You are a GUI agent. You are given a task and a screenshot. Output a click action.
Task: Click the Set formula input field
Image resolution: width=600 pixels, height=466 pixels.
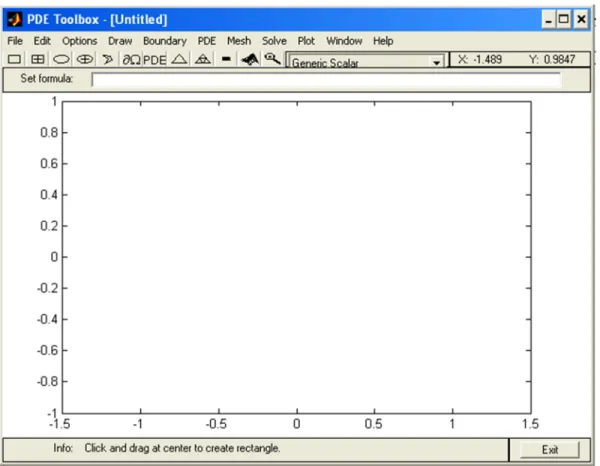click(326, 80)
